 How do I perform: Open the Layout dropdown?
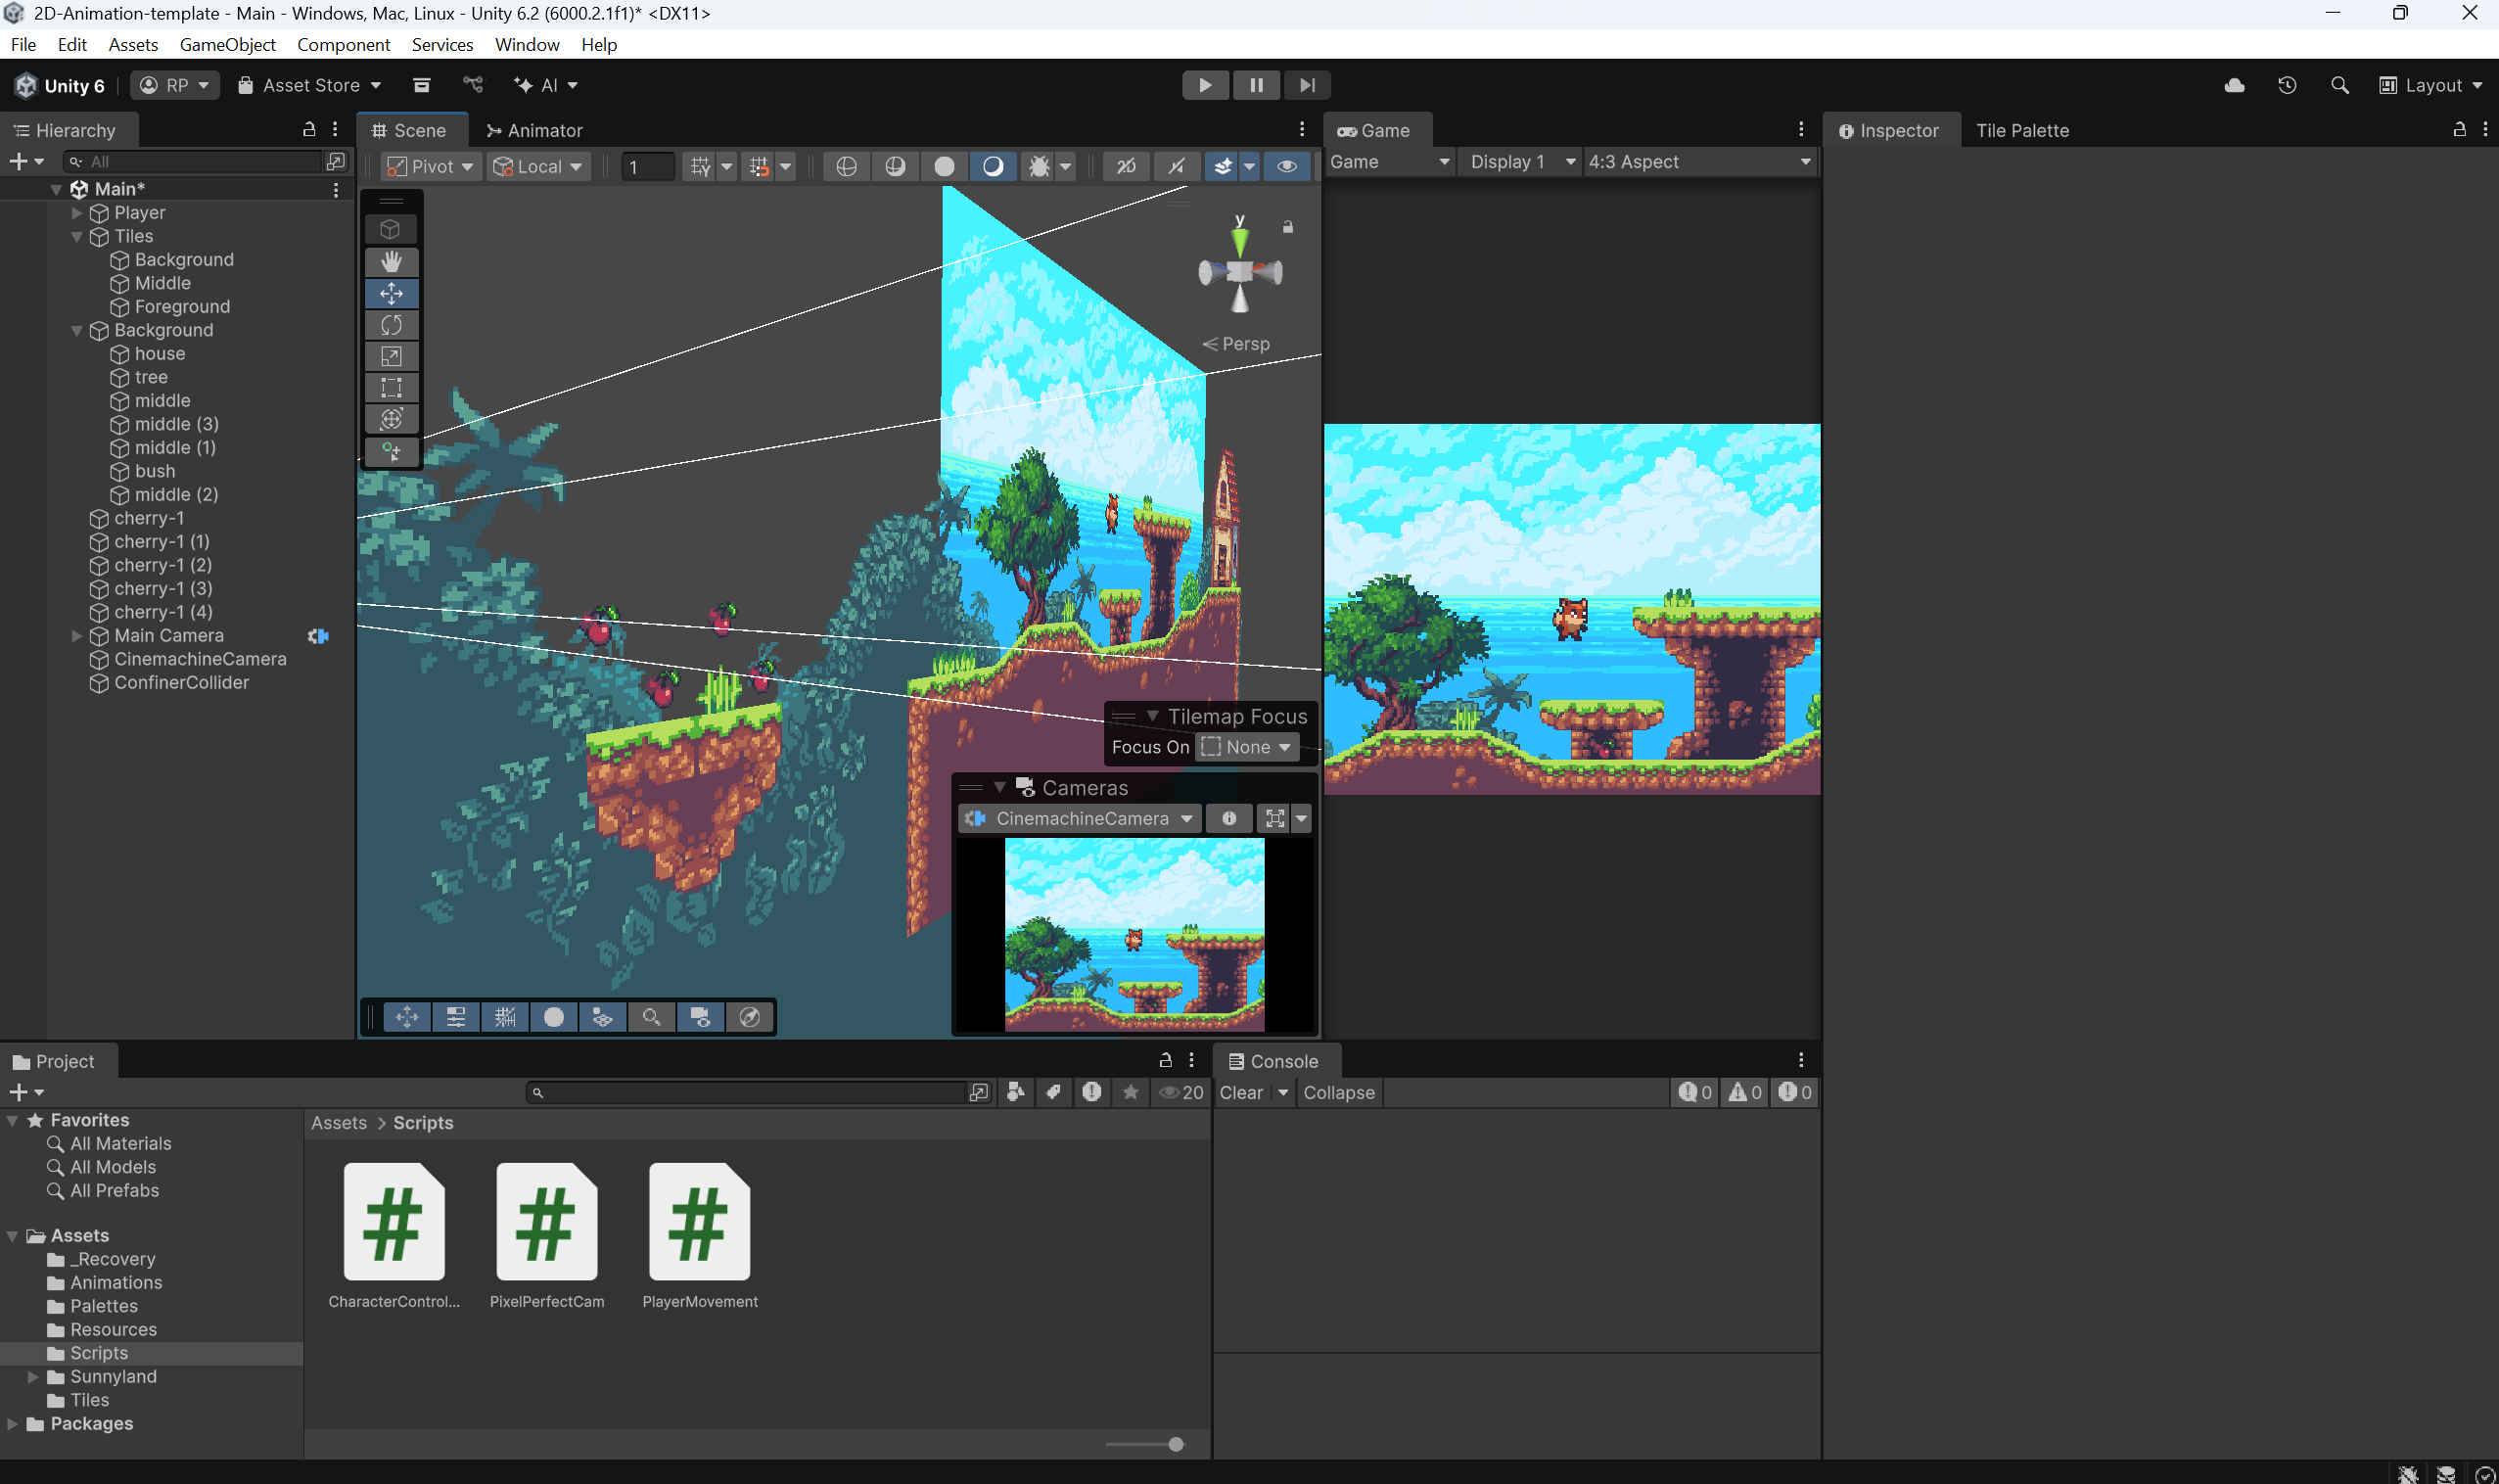pos(2431,86)
